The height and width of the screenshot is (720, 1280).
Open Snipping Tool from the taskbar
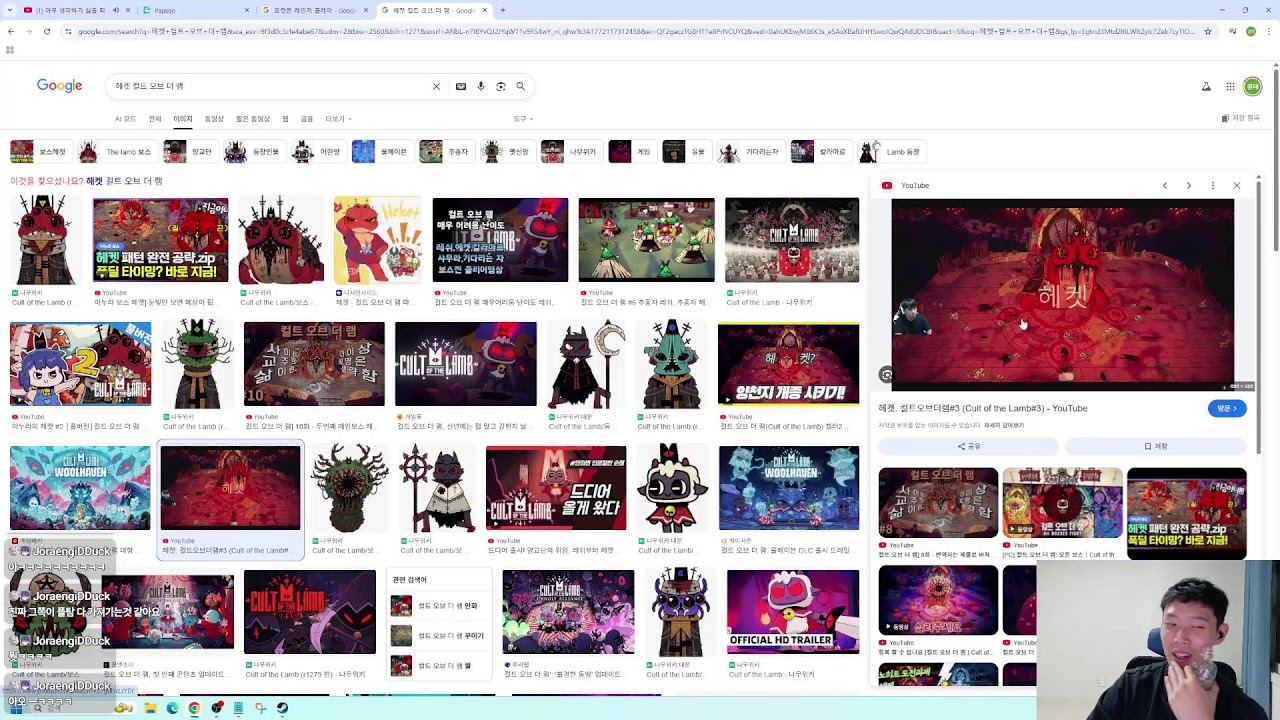point(260,708)
